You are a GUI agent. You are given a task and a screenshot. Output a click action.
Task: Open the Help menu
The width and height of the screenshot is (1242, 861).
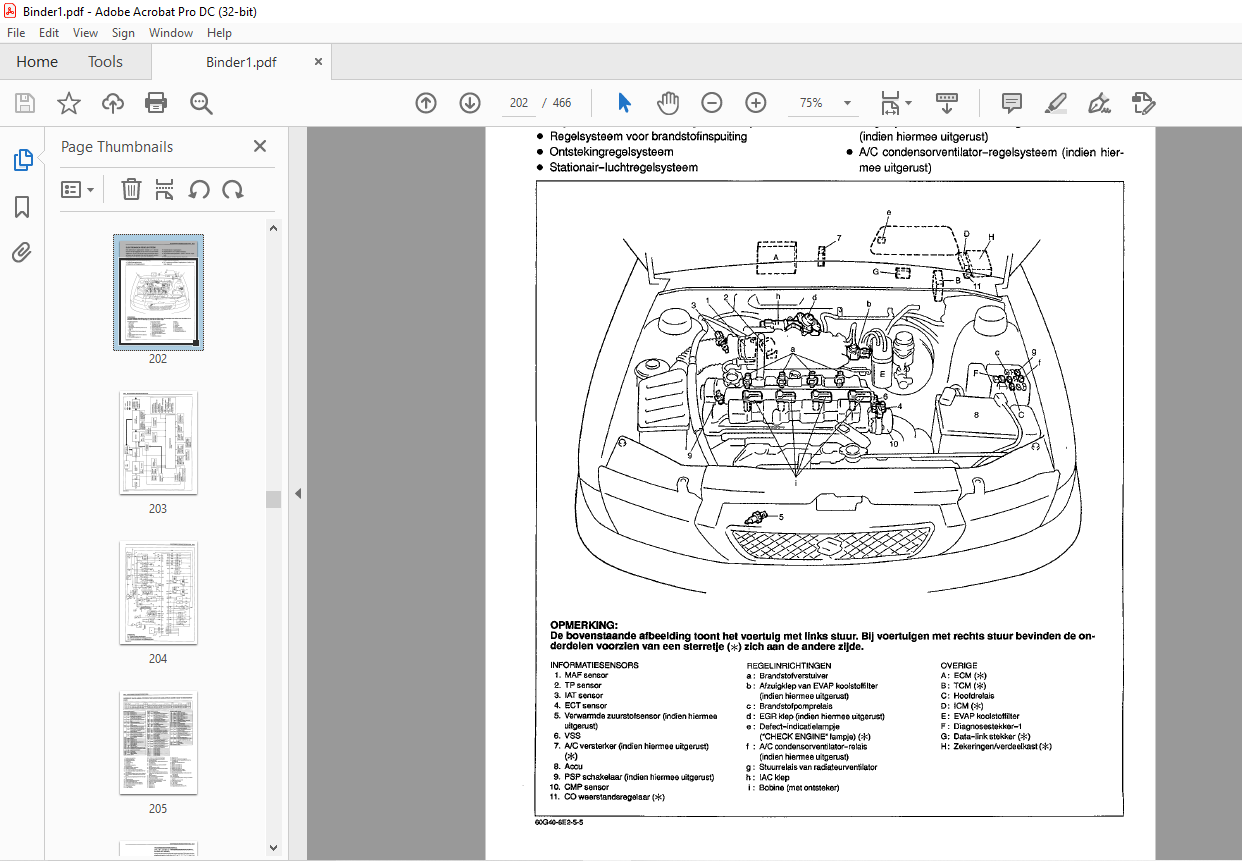point(219,33)
